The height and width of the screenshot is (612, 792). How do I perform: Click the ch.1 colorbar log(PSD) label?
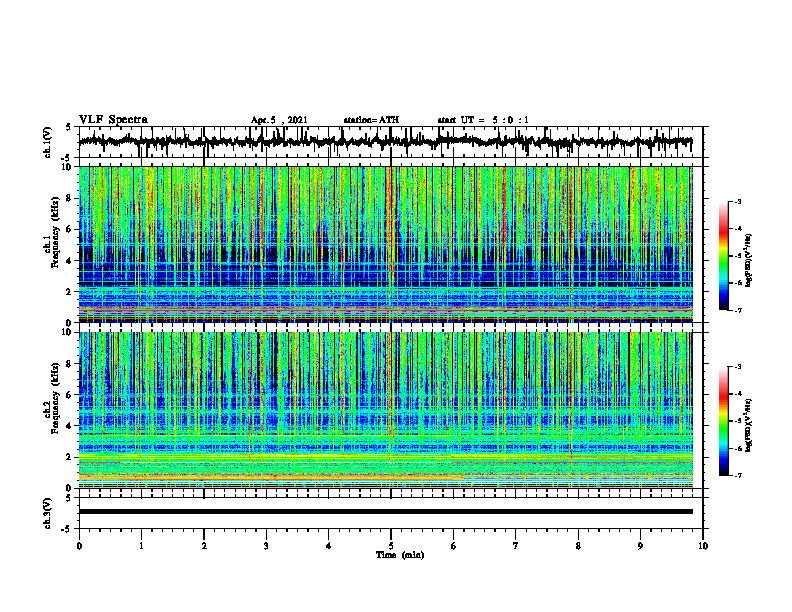pos(749,261)
